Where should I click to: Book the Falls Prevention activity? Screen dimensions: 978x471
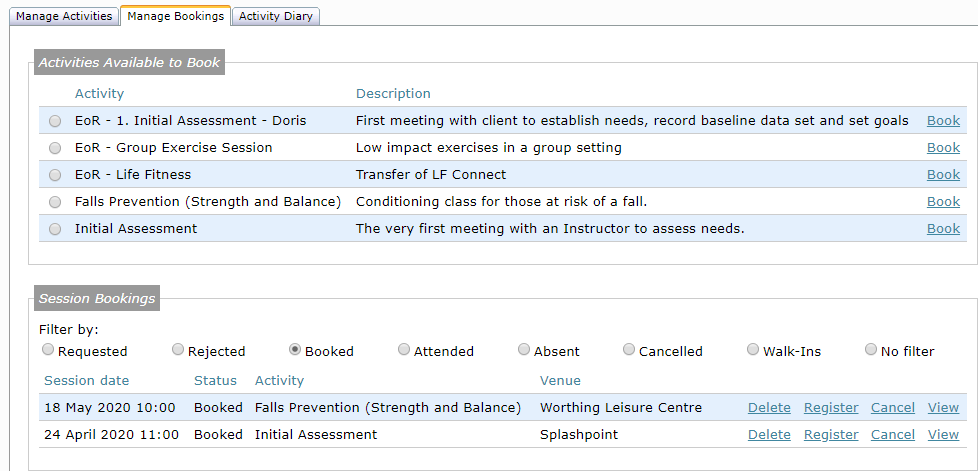tap(943, 202)
